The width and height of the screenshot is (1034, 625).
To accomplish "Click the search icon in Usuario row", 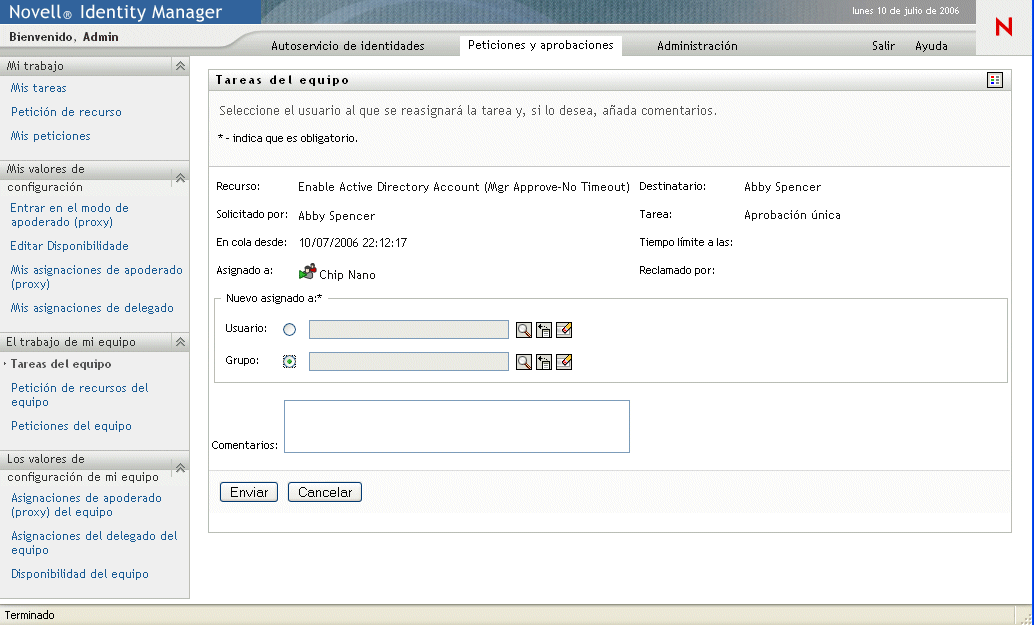I will (x=524, y=330).
